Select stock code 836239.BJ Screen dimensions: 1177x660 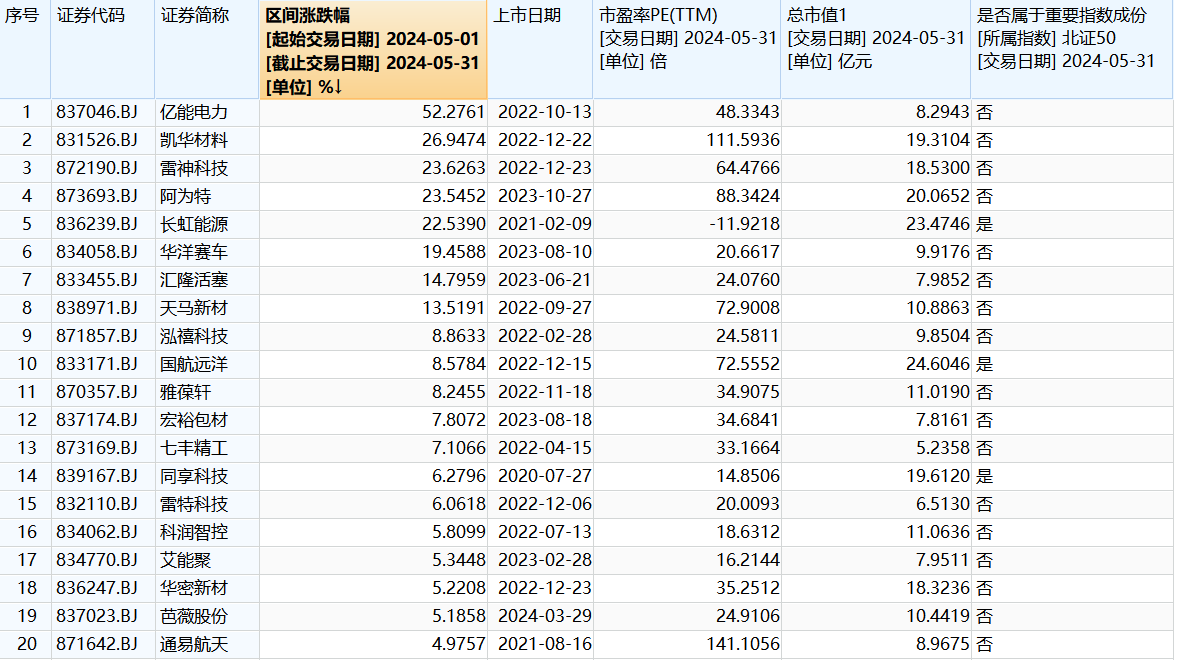click(x=97, y=224)
